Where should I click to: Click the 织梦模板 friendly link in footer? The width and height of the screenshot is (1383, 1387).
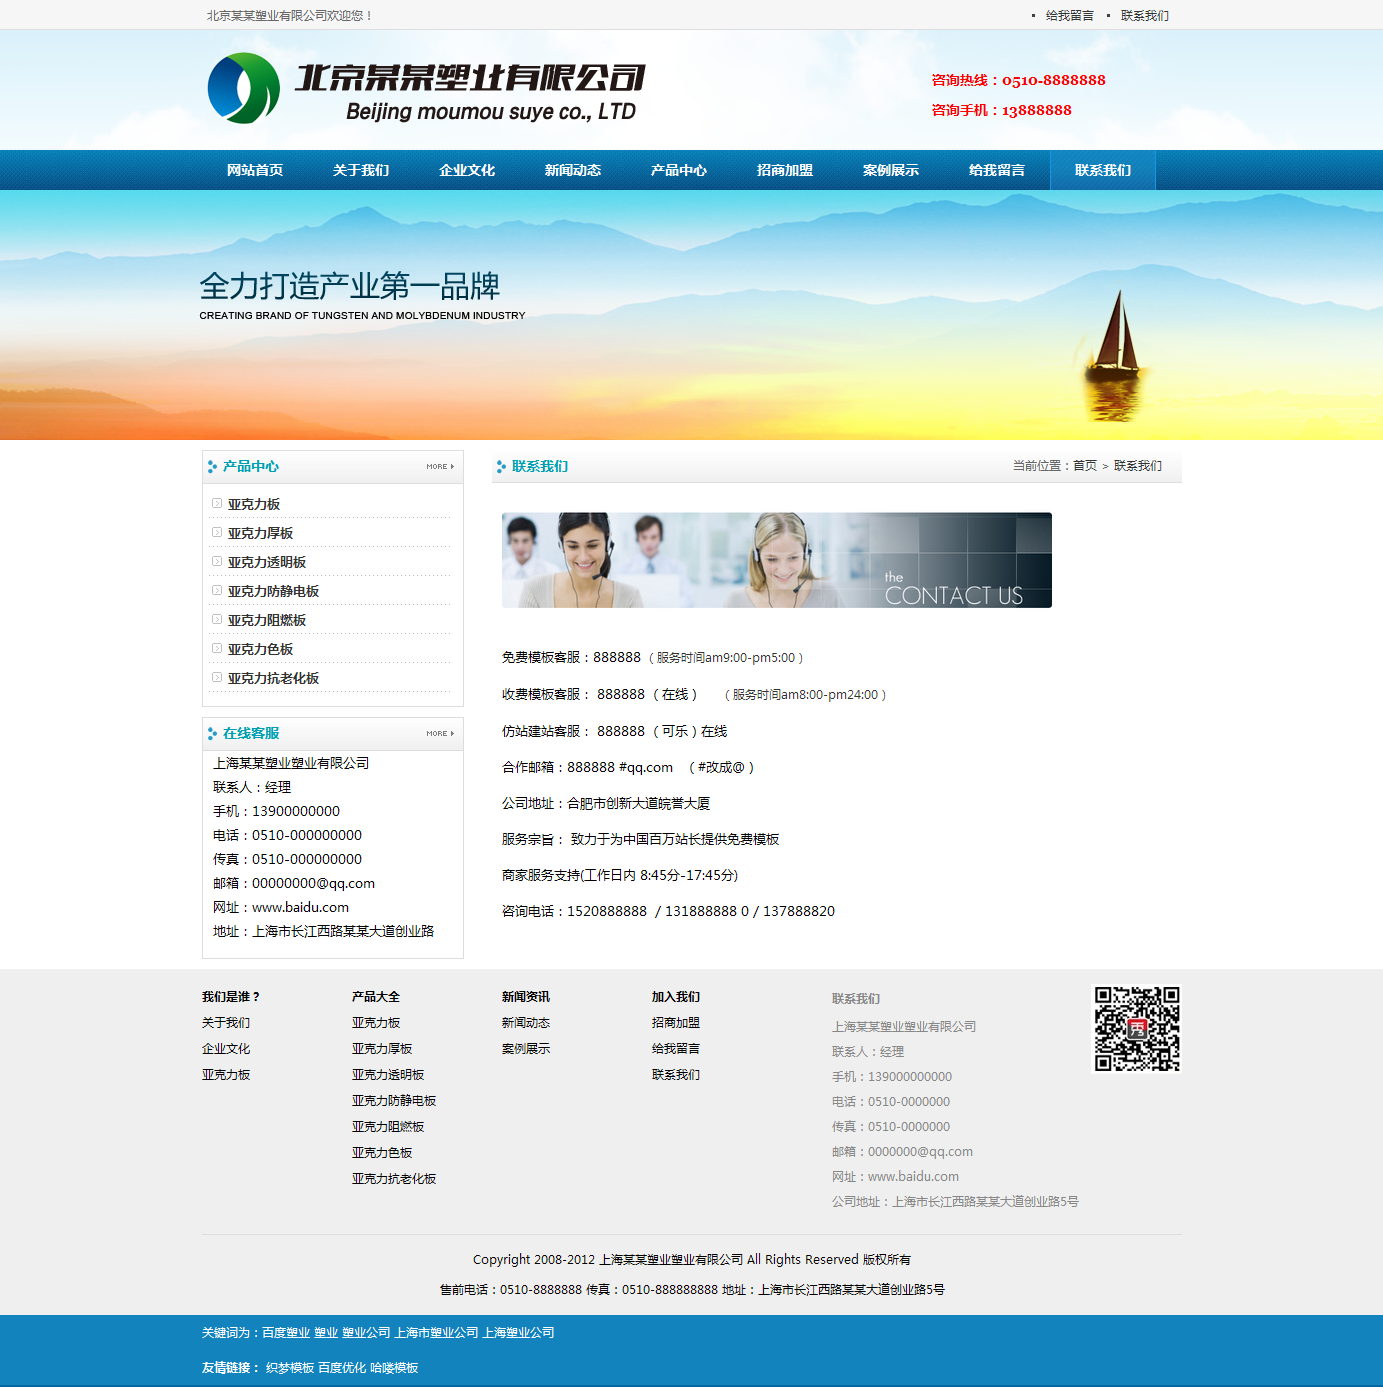(x=290, y=1368)
